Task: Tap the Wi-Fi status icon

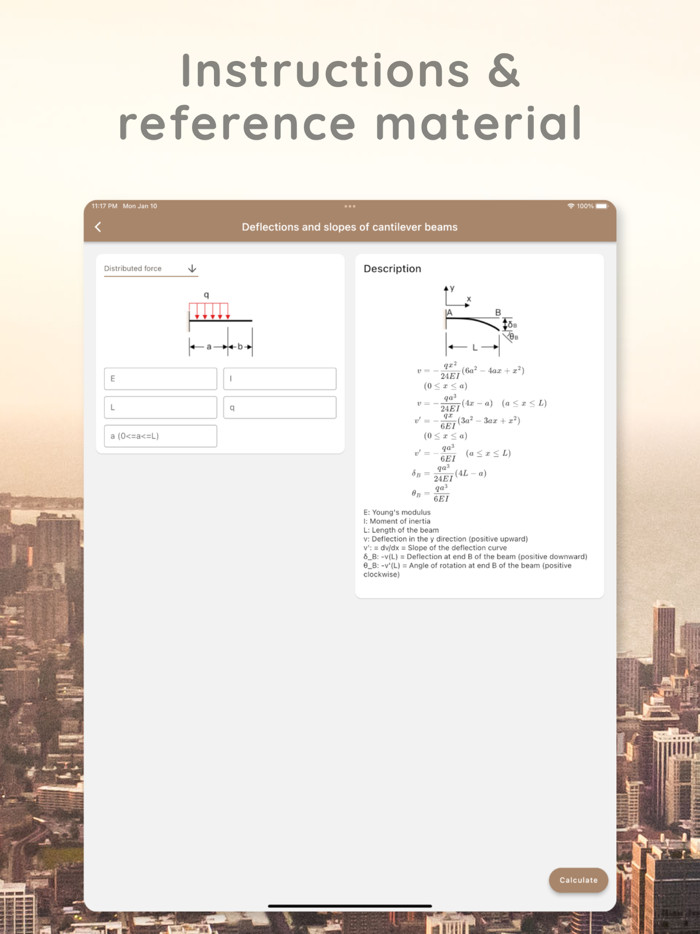Action: [571, 206]
